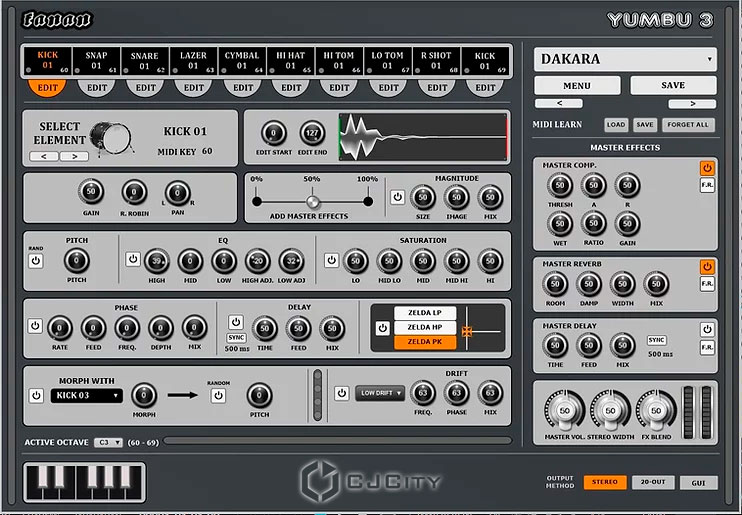The height and width of the screenshot is (515, 742).
Task: Click the Phase DEPTH knob
Action: (160, 328)
